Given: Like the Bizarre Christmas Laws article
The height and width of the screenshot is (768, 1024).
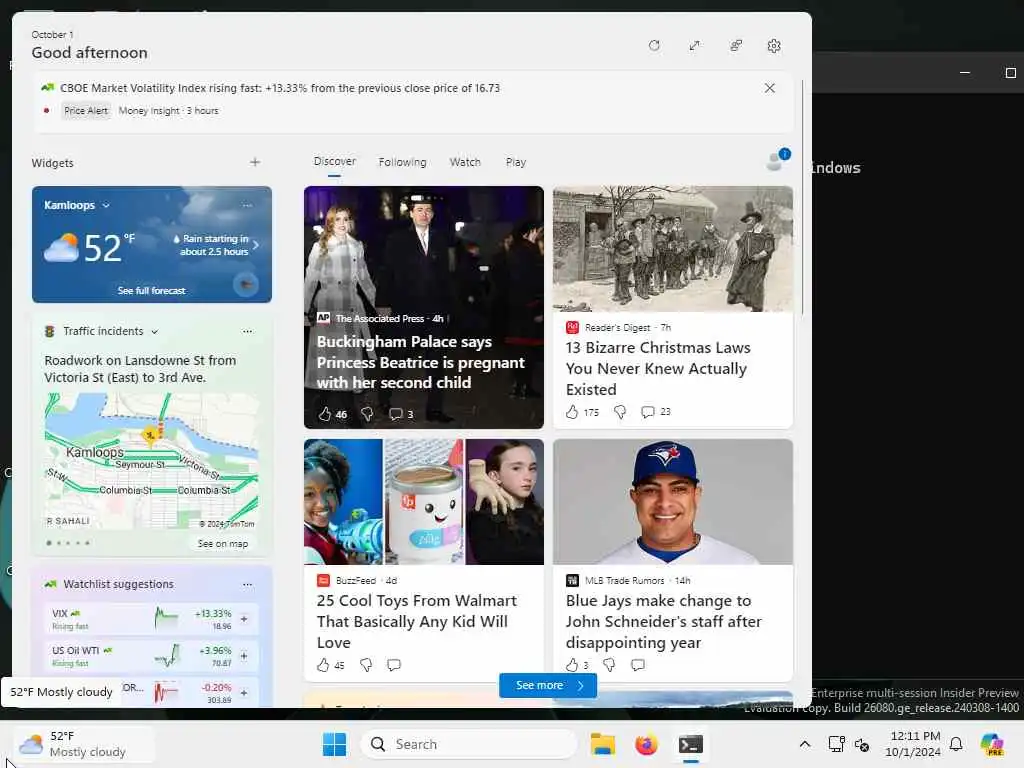Looking at the screenshot, I should point(572,411).
